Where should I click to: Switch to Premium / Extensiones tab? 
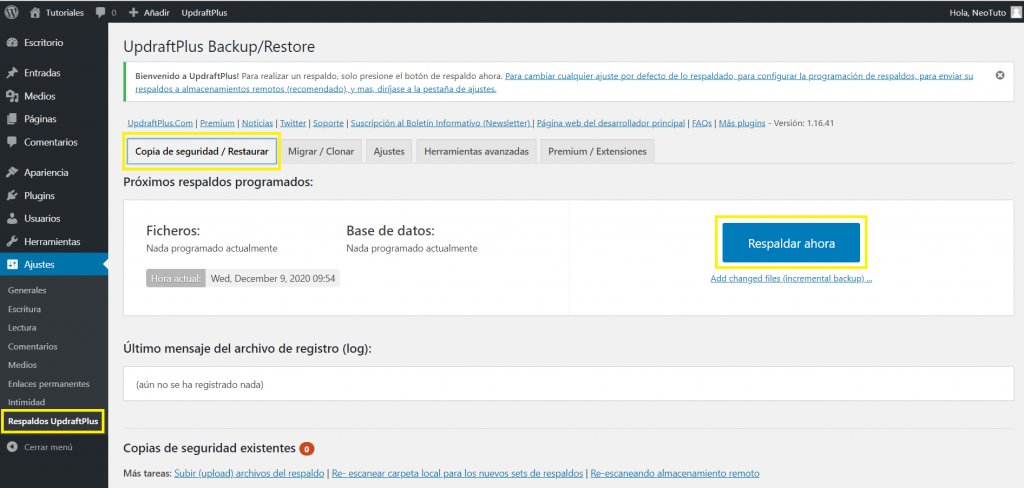point(598,151)
